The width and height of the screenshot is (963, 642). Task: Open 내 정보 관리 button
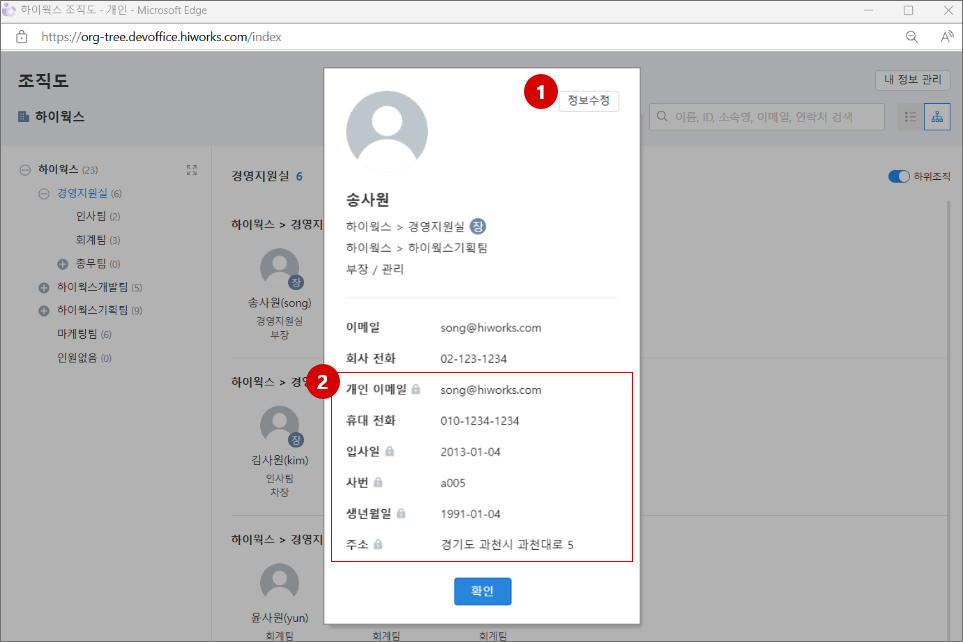pos(912,80)
